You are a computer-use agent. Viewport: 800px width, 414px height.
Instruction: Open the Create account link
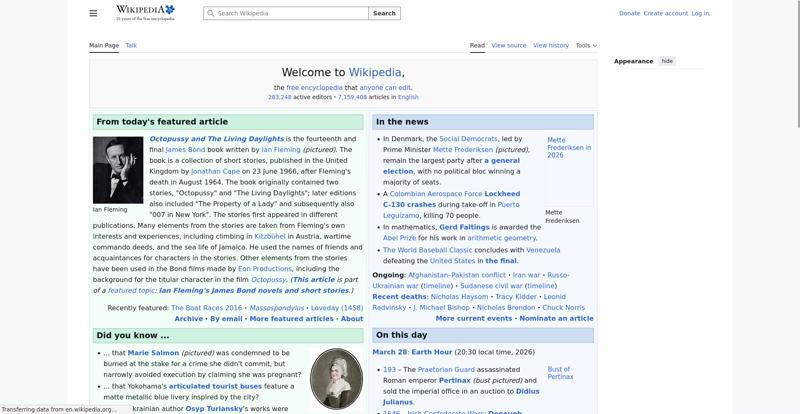point(665,13)
